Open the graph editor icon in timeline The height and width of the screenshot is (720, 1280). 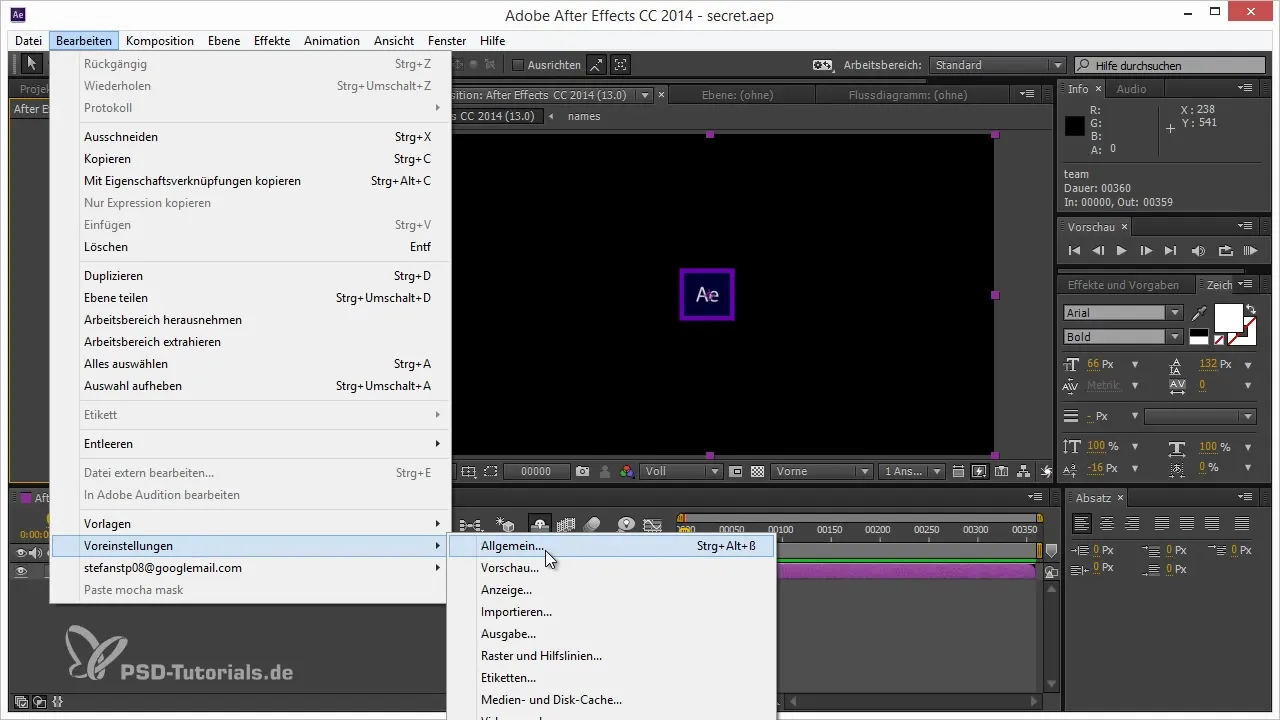(653, 524)
